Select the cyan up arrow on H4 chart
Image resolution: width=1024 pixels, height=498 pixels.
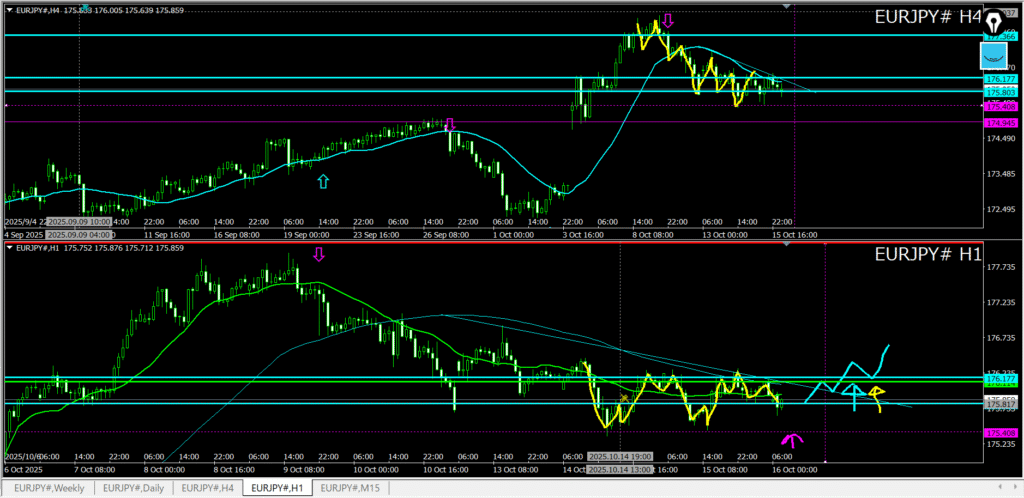[322, 181]
